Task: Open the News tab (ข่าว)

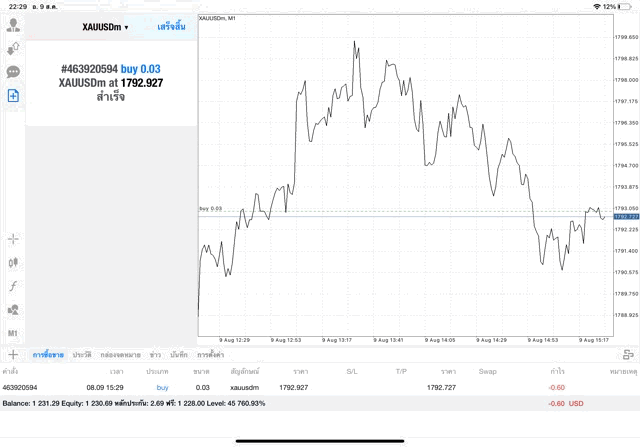Action: 155,355
